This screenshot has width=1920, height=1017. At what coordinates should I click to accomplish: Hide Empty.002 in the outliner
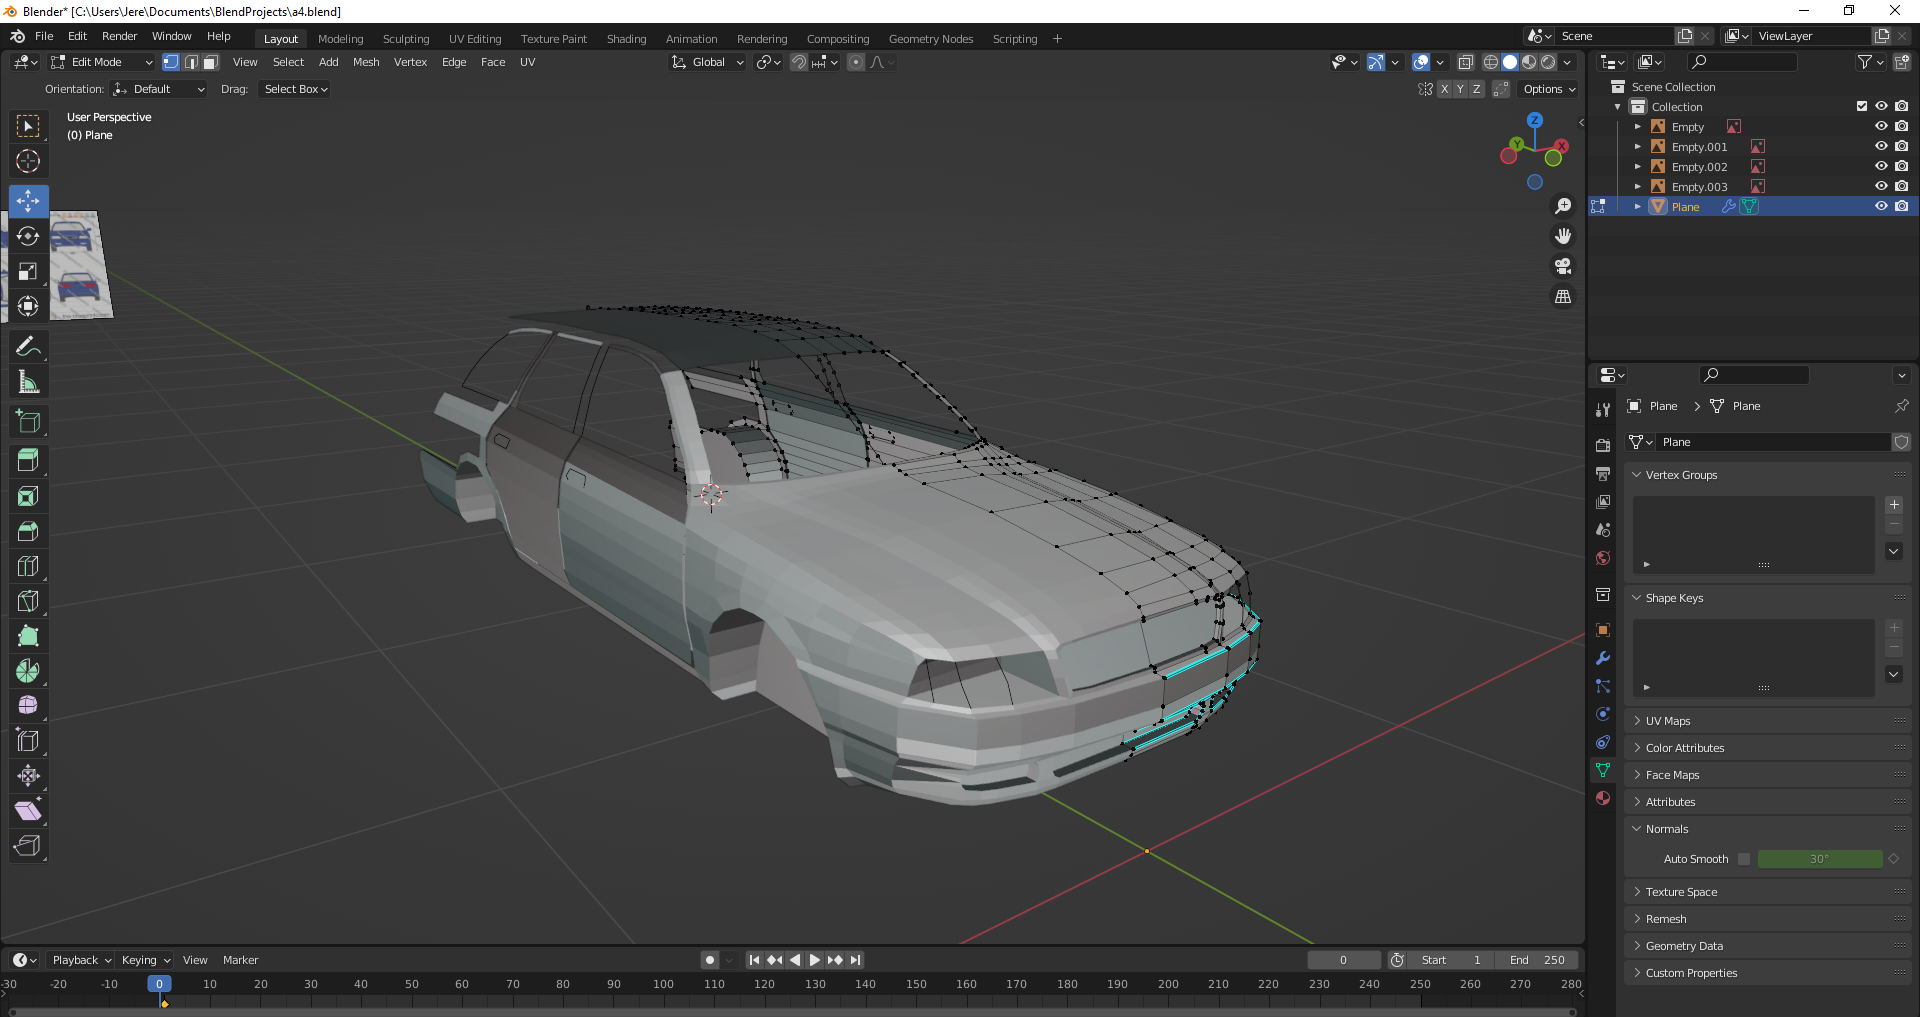[1881, 166]
